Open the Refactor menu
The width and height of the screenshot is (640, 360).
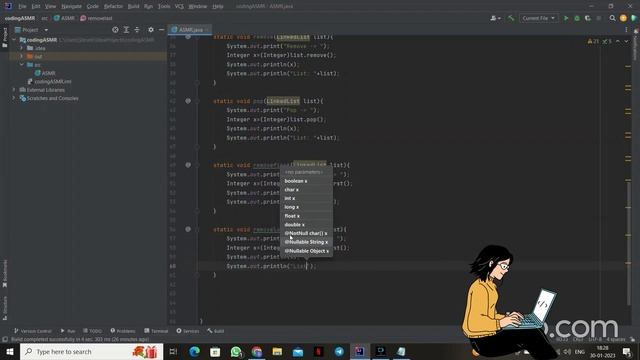click(x=113, y=6)
